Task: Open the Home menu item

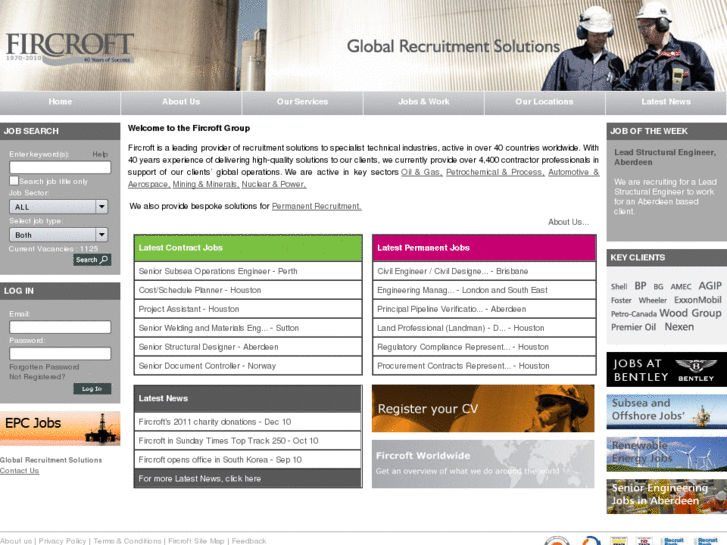Action: click(60, 102)
